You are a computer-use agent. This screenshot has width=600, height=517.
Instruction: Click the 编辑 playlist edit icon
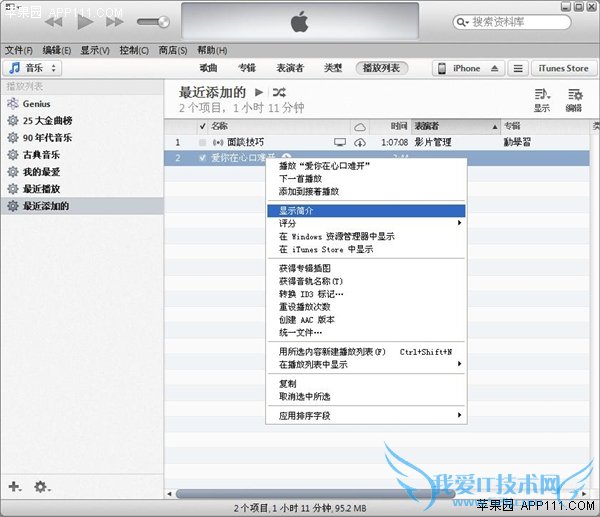click(574, 100)
